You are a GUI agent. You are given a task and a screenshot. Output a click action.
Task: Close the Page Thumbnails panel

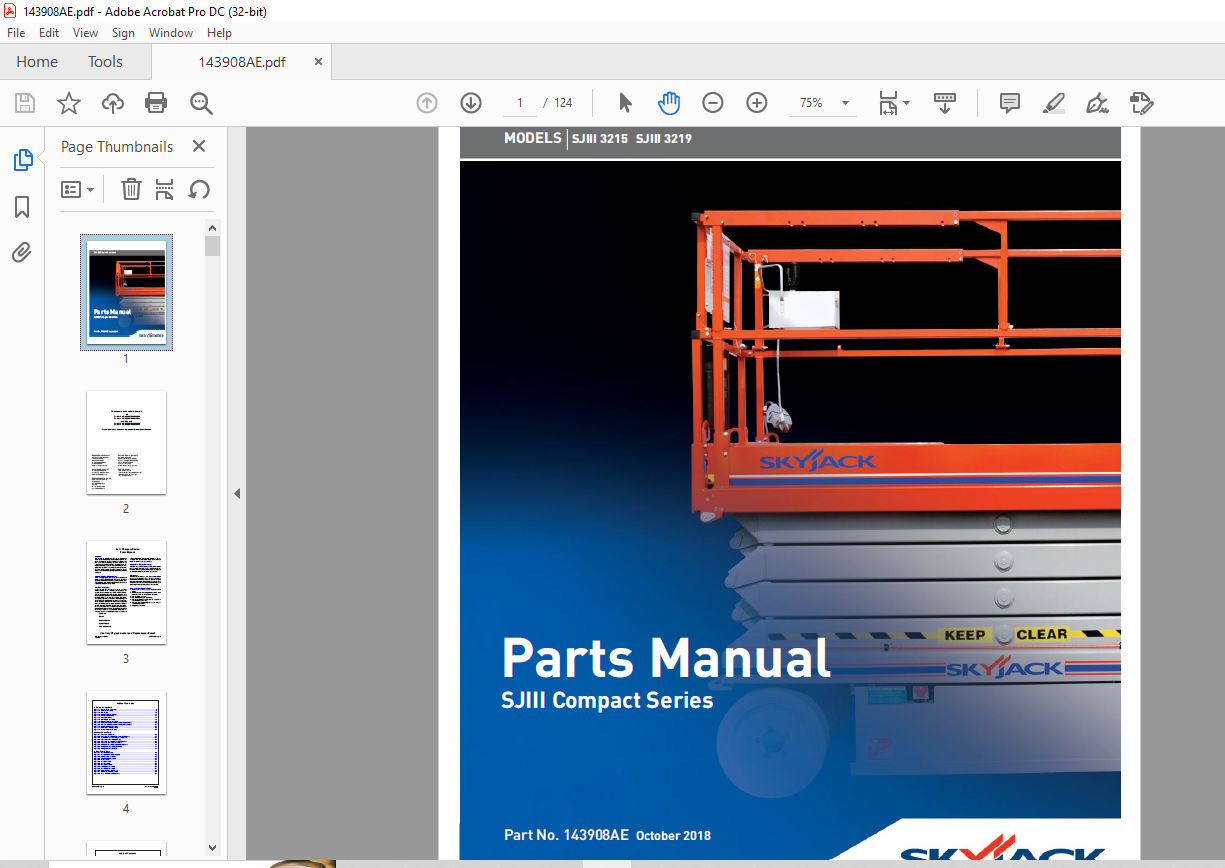(x=199, y=146)
